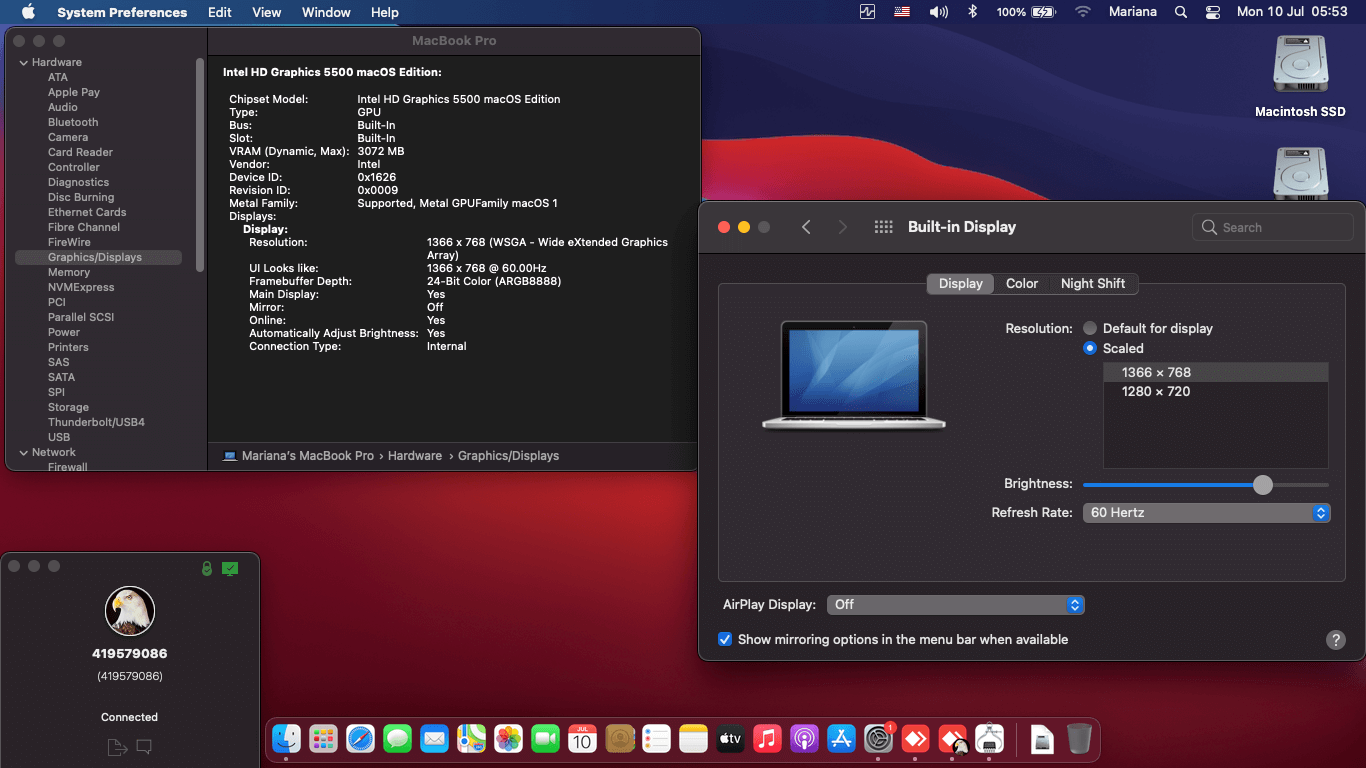Open the Messages app in the Dock
Screen dimensions: 1366x768
397,739
